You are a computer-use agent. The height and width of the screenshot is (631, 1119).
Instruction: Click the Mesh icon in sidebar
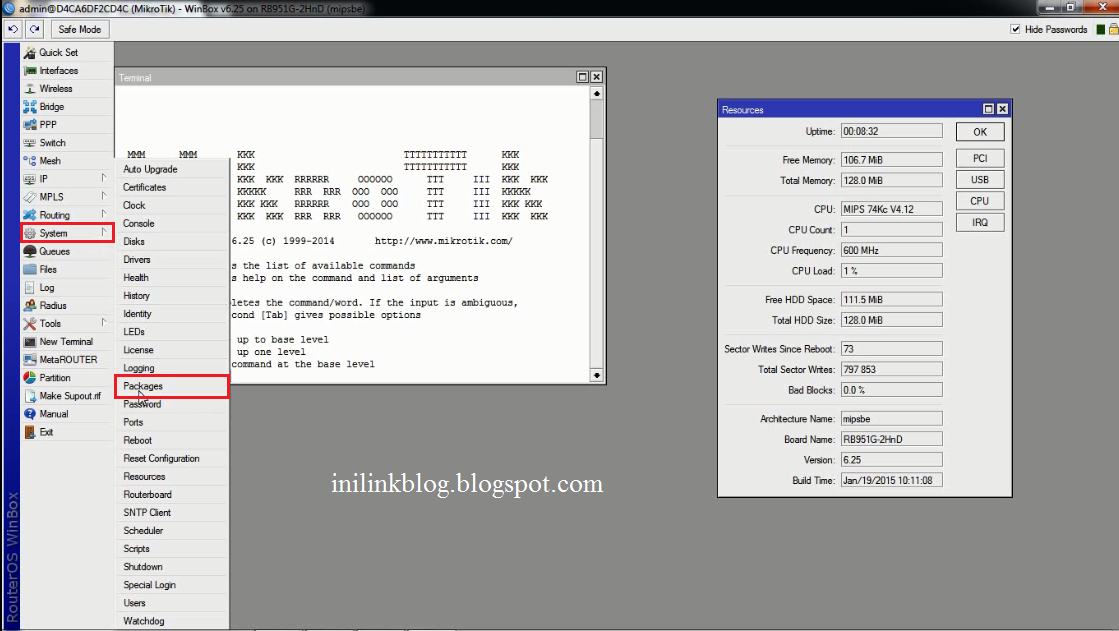coord(29,161)
